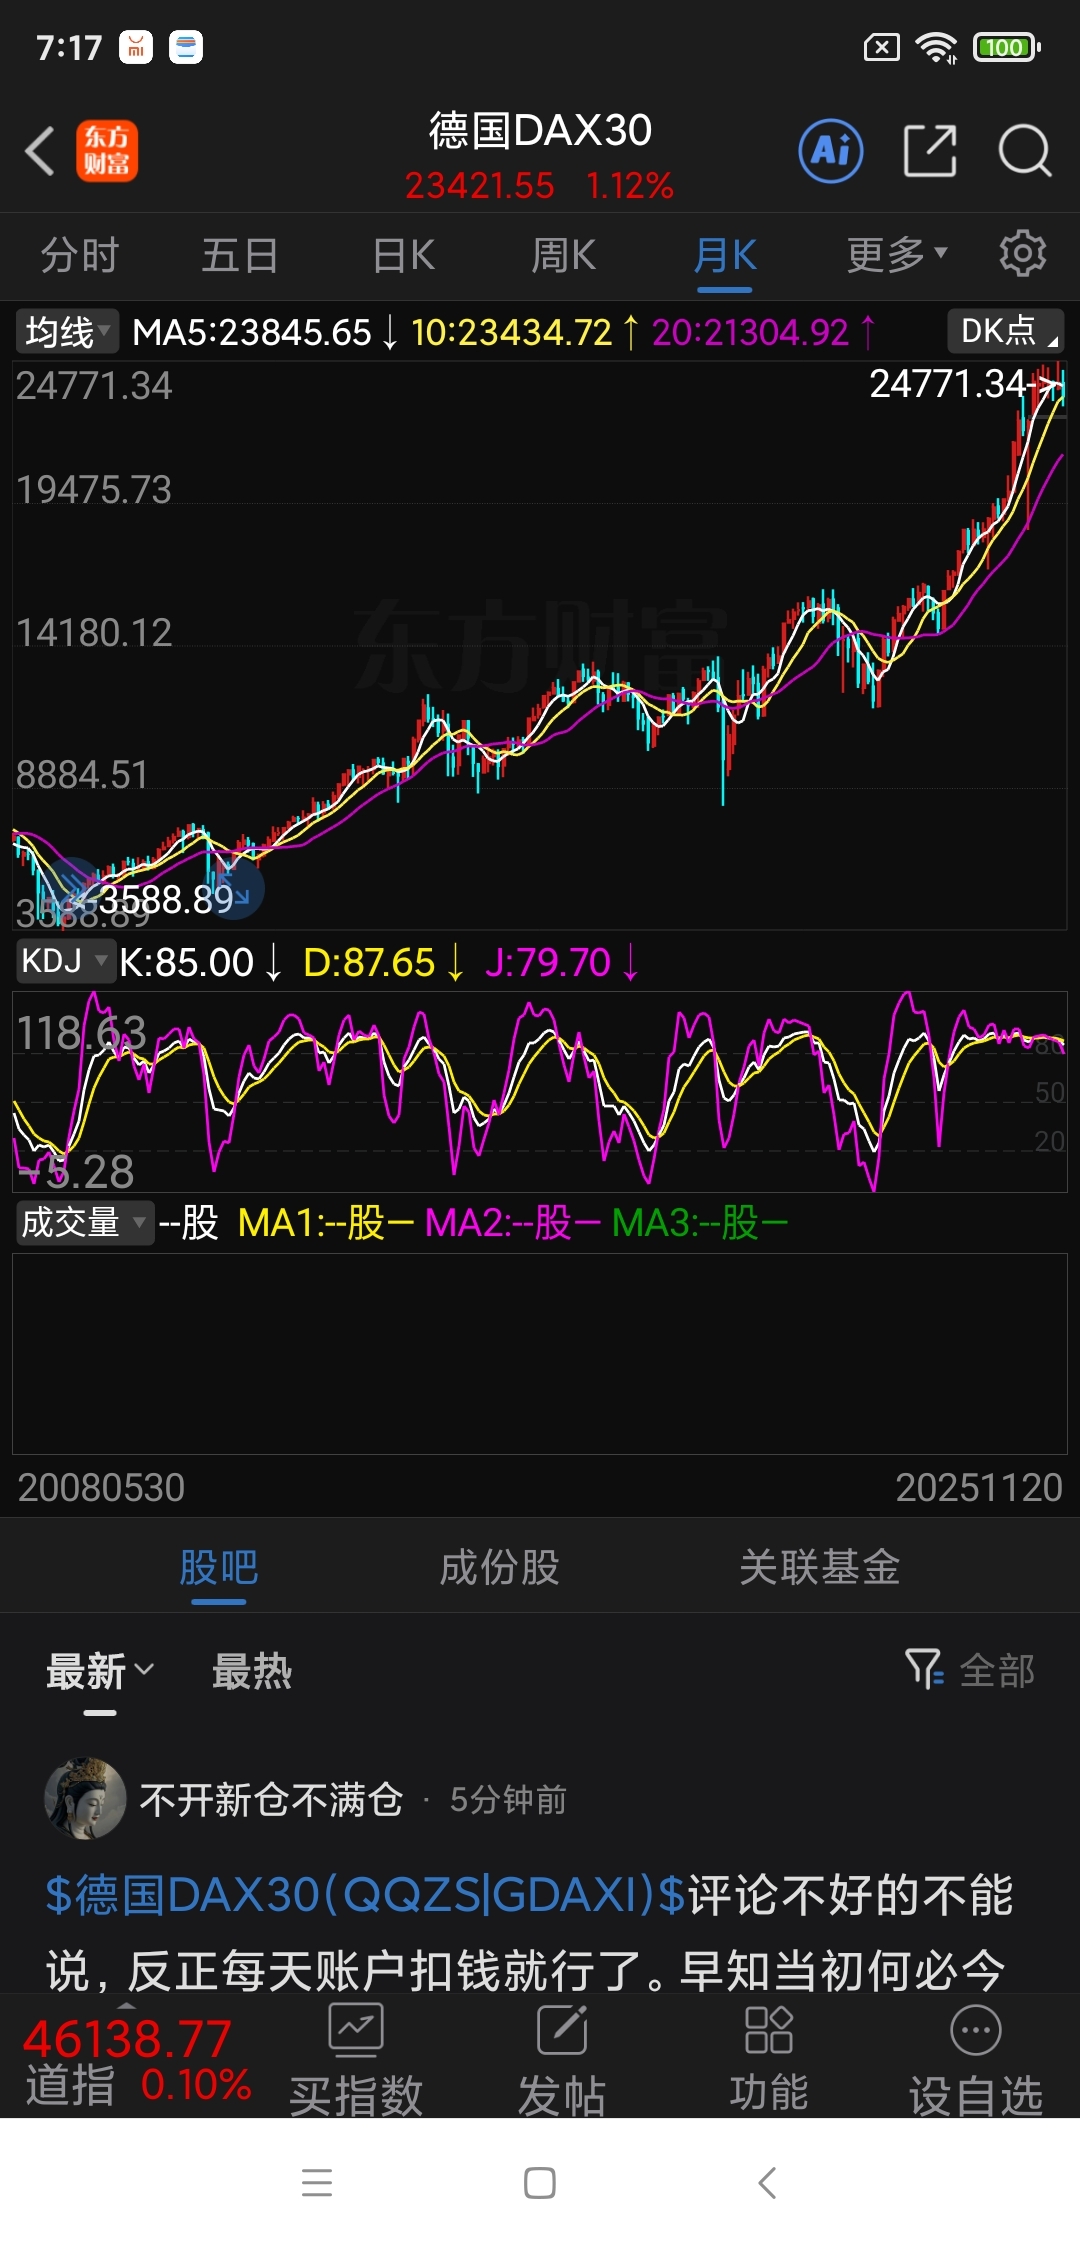
Task: Open the 功能 grid icon
Action: point(769,2031)
